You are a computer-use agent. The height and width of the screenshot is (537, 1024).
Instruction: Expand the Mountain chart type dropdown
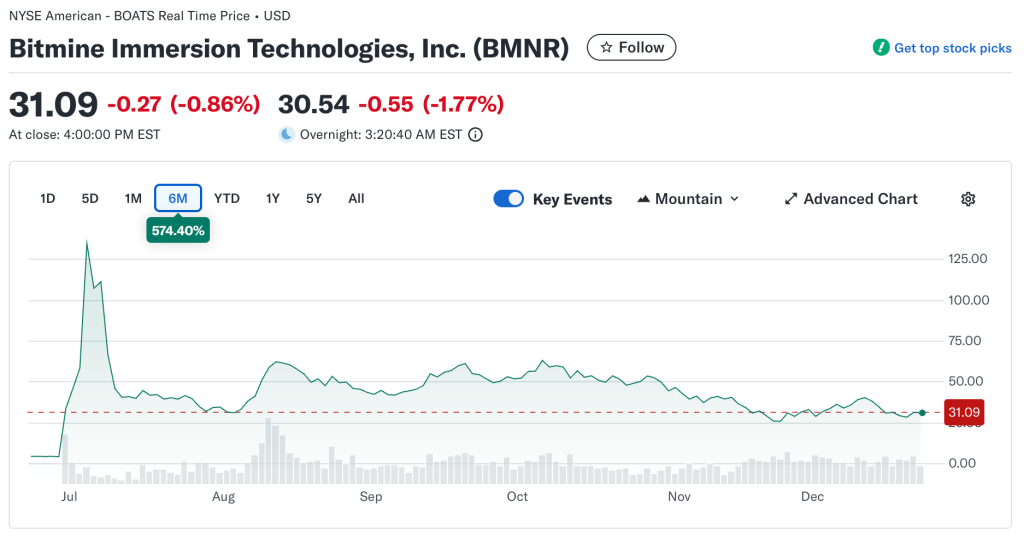pos(734,199)
